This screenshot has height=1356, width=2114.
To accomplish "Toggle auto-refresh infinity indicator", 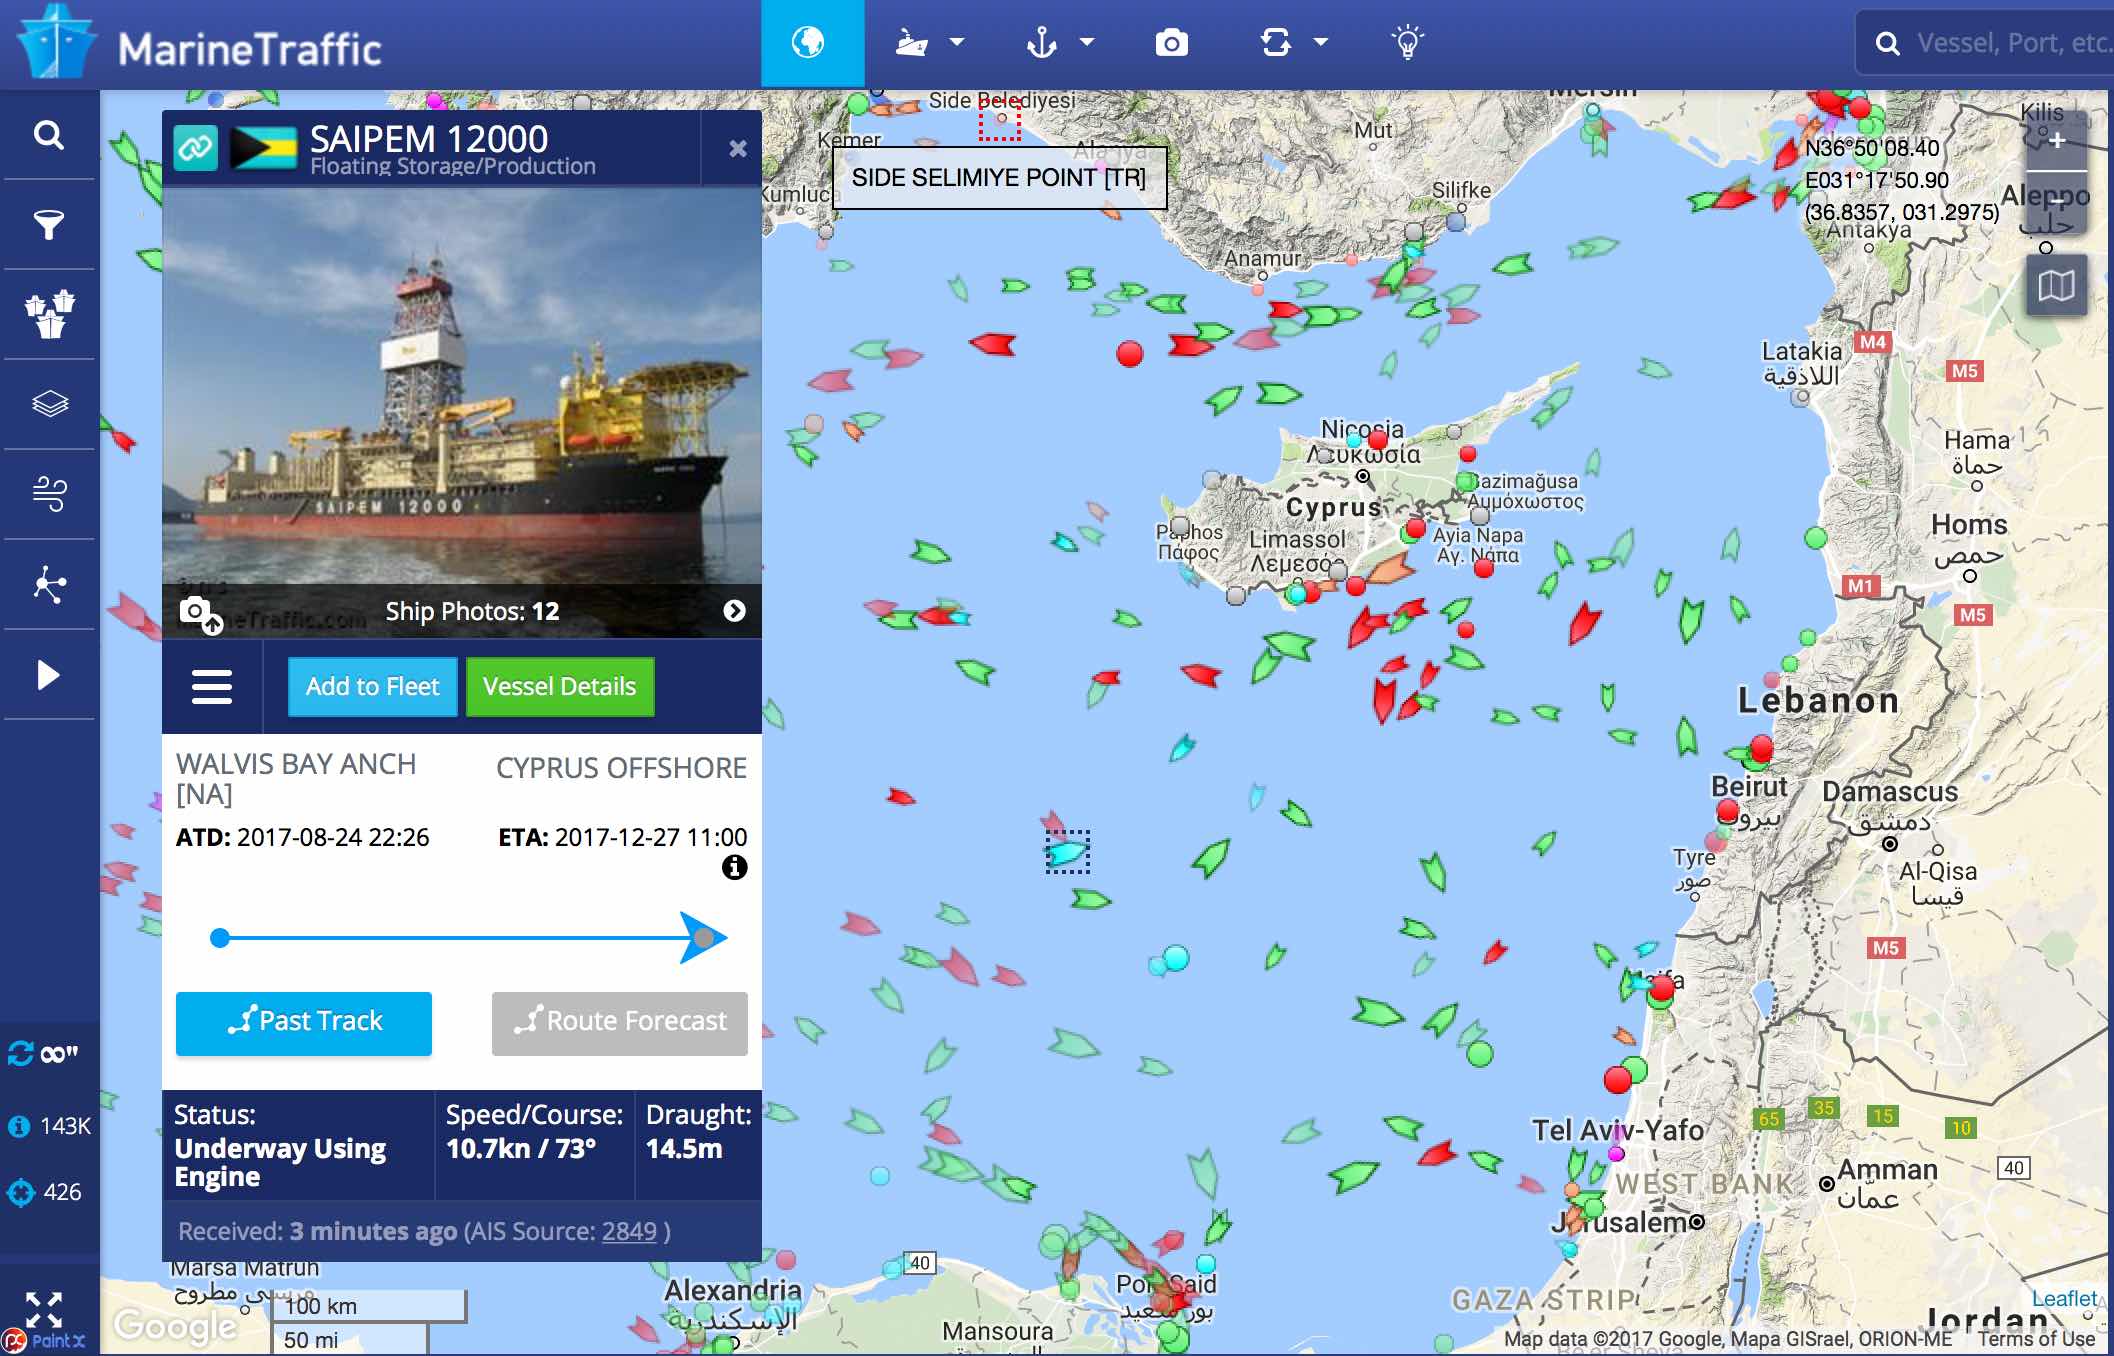I will coord(44,1054).
